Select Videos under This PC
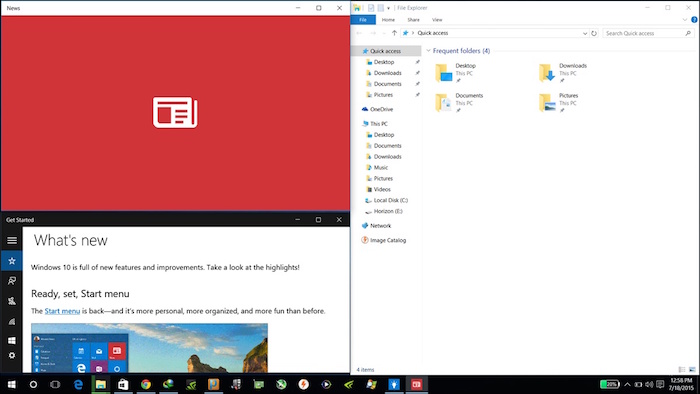 click(x=382, y=190)
